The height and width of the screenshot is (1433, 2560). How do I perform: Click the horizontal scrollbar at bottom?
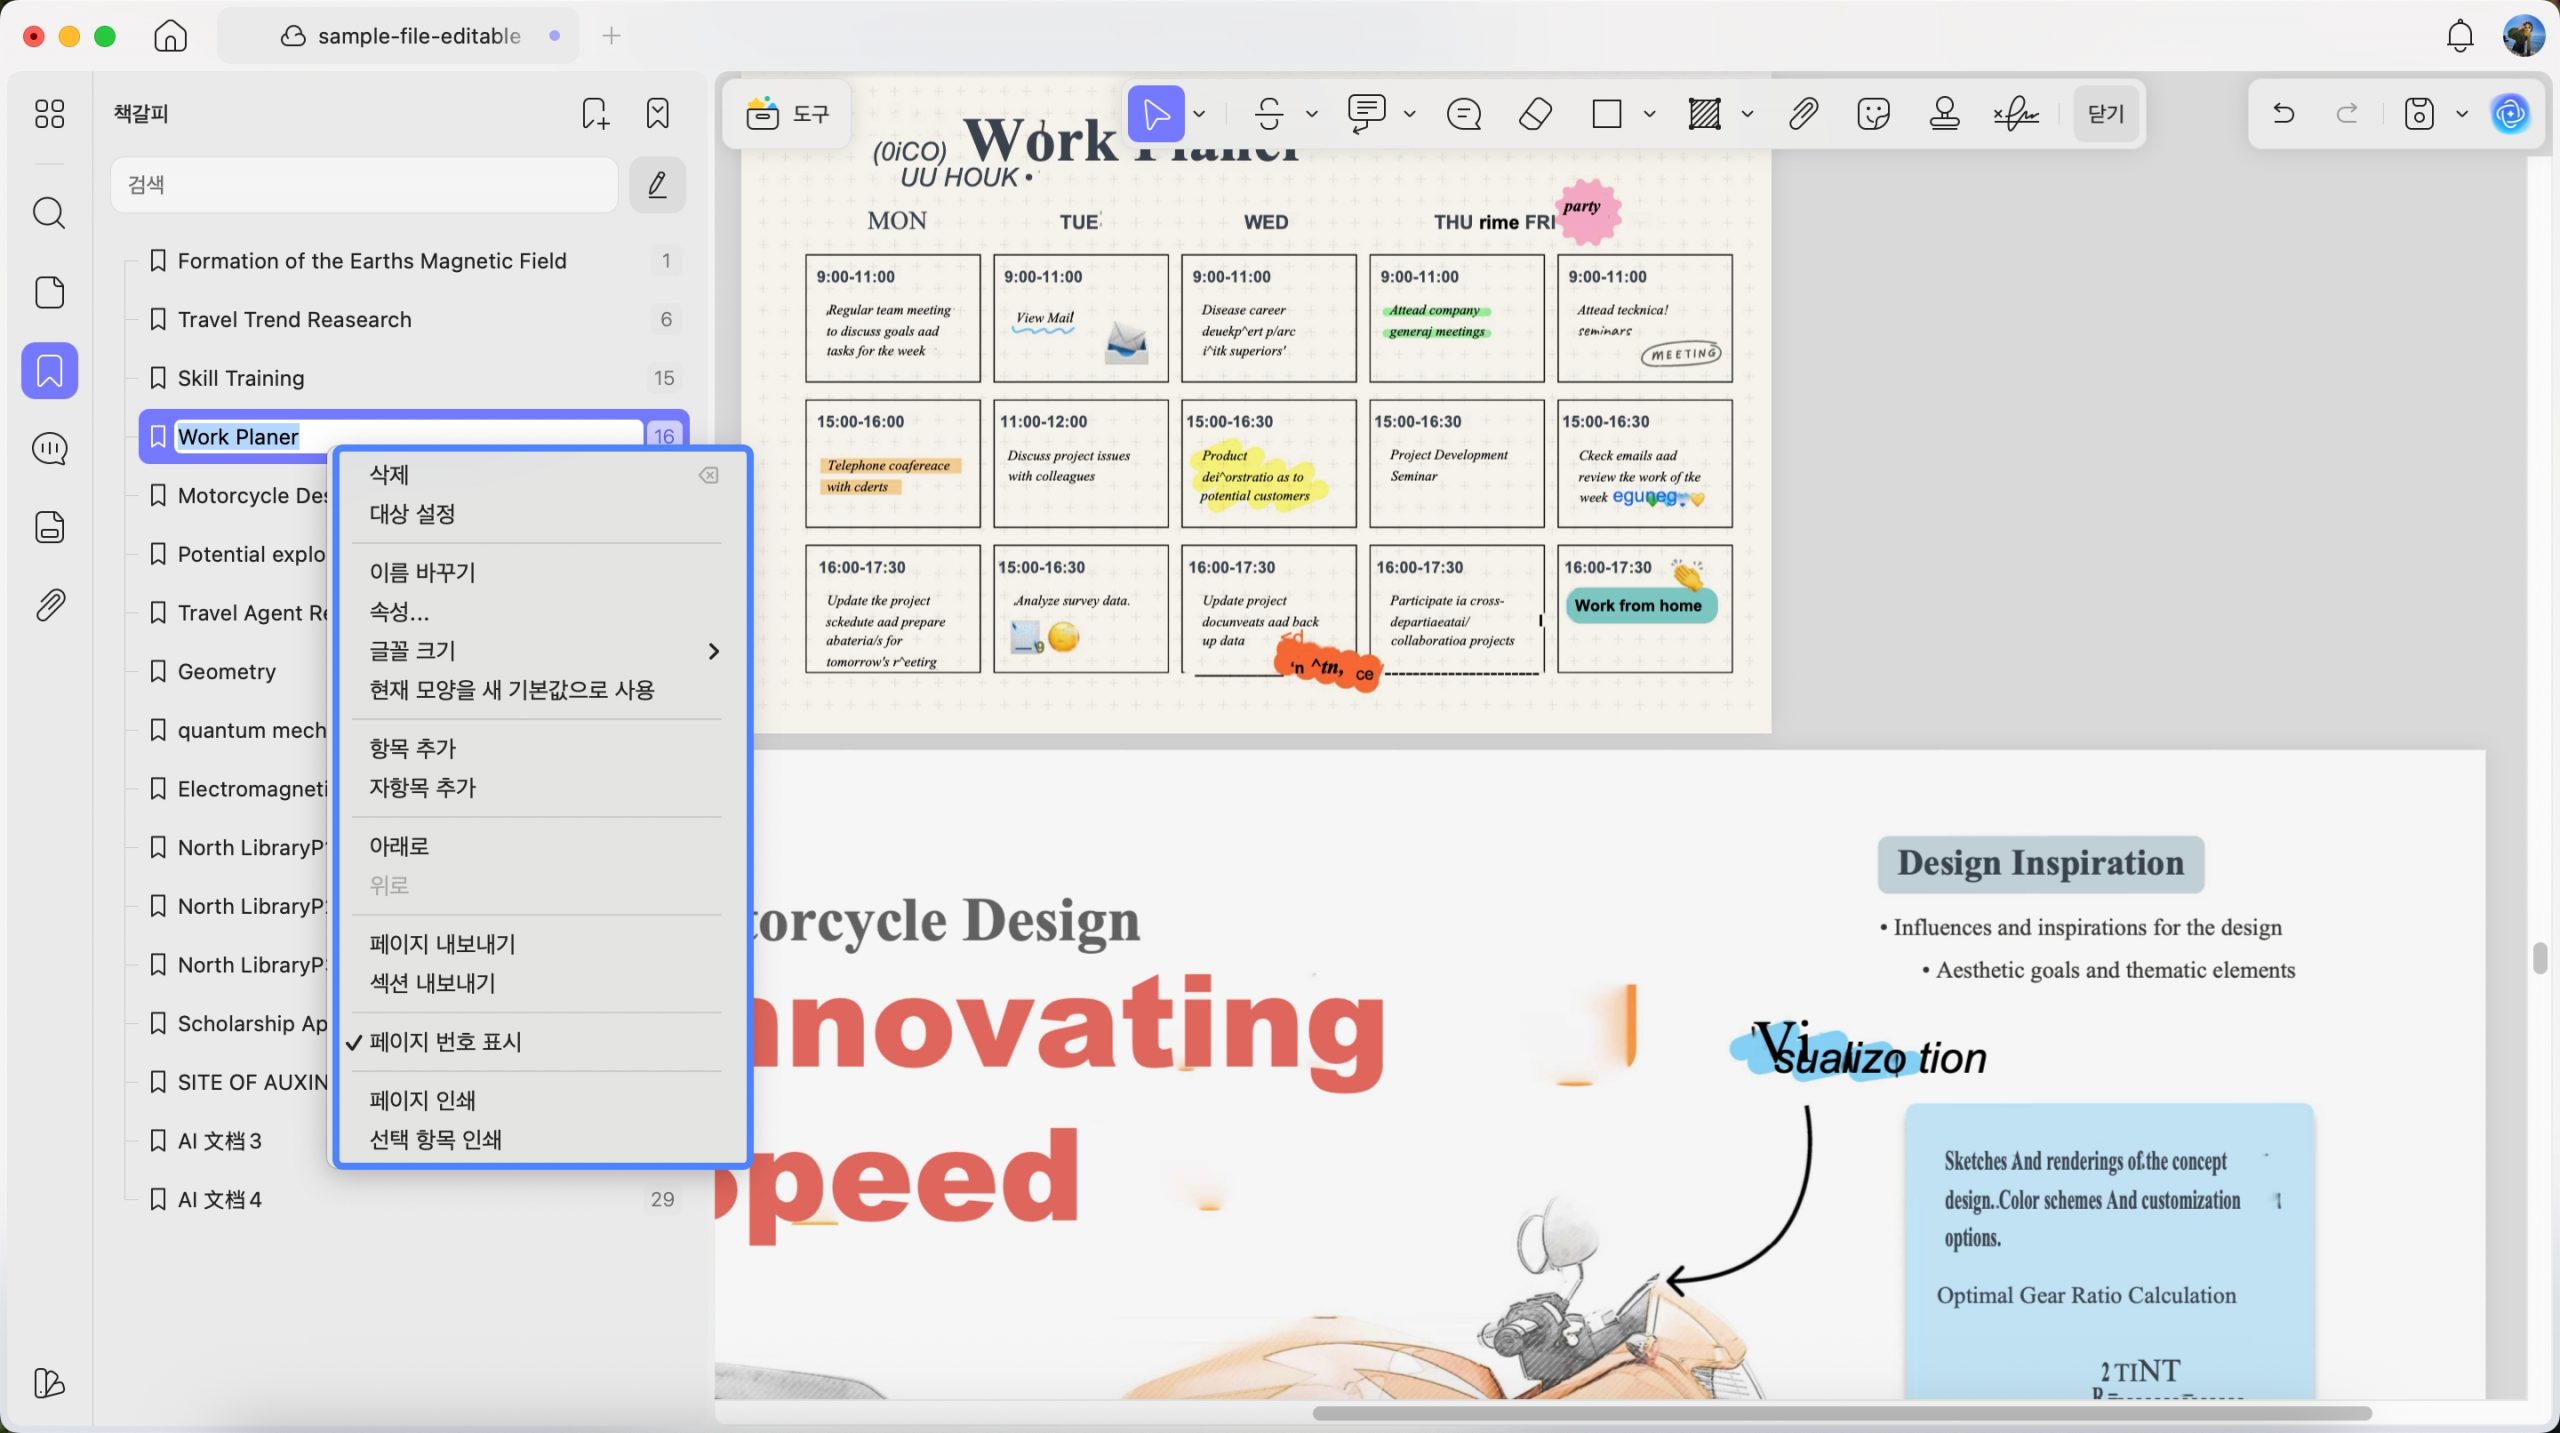pos(1841,1413)
